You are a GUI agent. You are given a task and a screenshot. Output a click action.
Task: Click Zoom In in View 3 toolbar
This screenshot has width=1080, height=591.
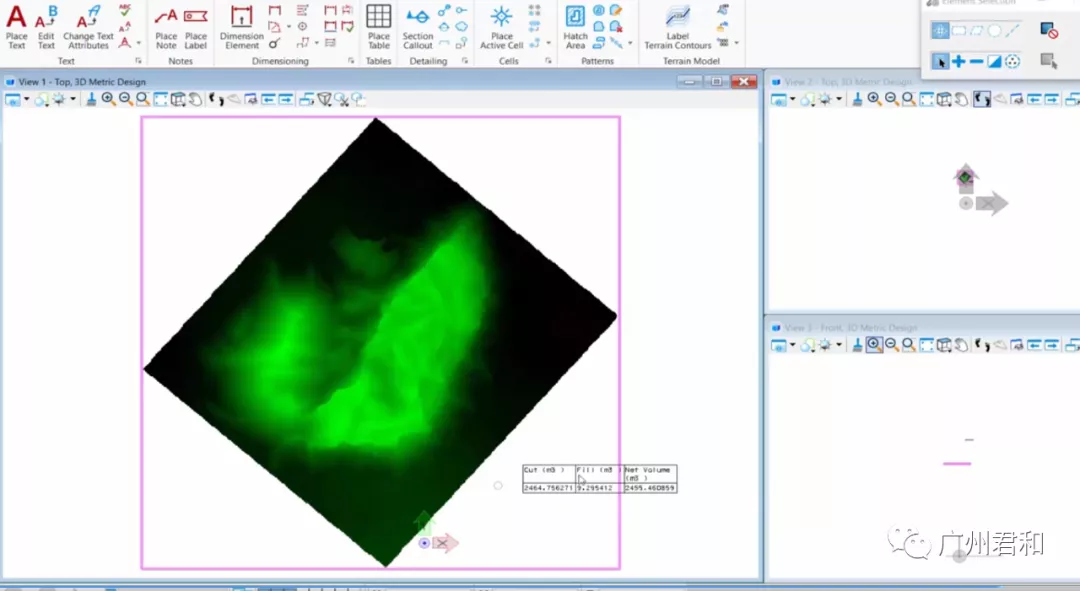[x=874, y=344]
